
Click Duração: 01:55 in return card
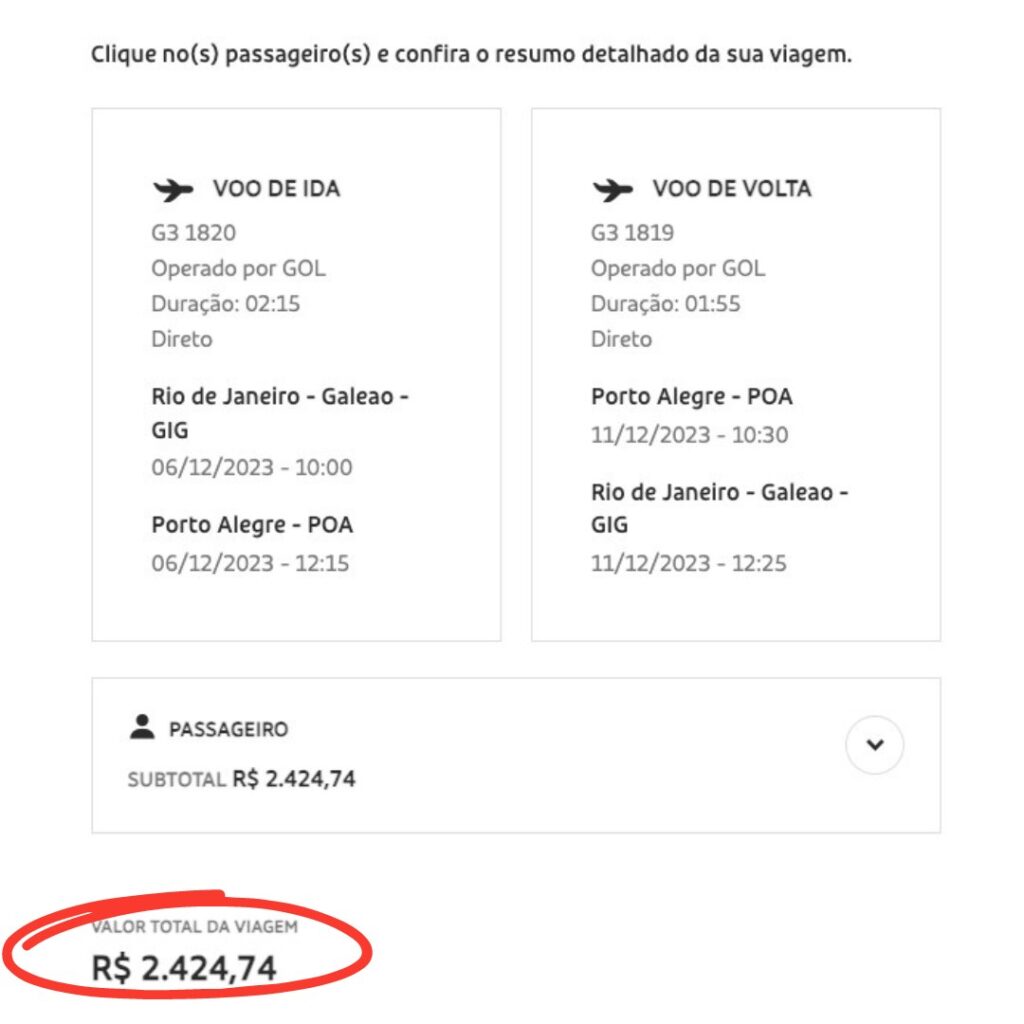pyautogui.click(x=665, y=304)
